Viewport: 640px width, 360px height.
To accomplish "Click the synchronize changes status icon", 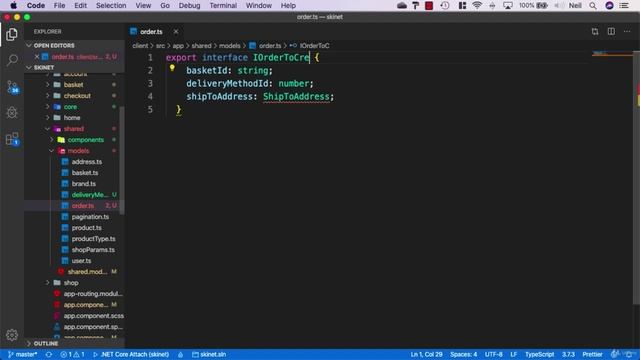I will click(49, 354).
